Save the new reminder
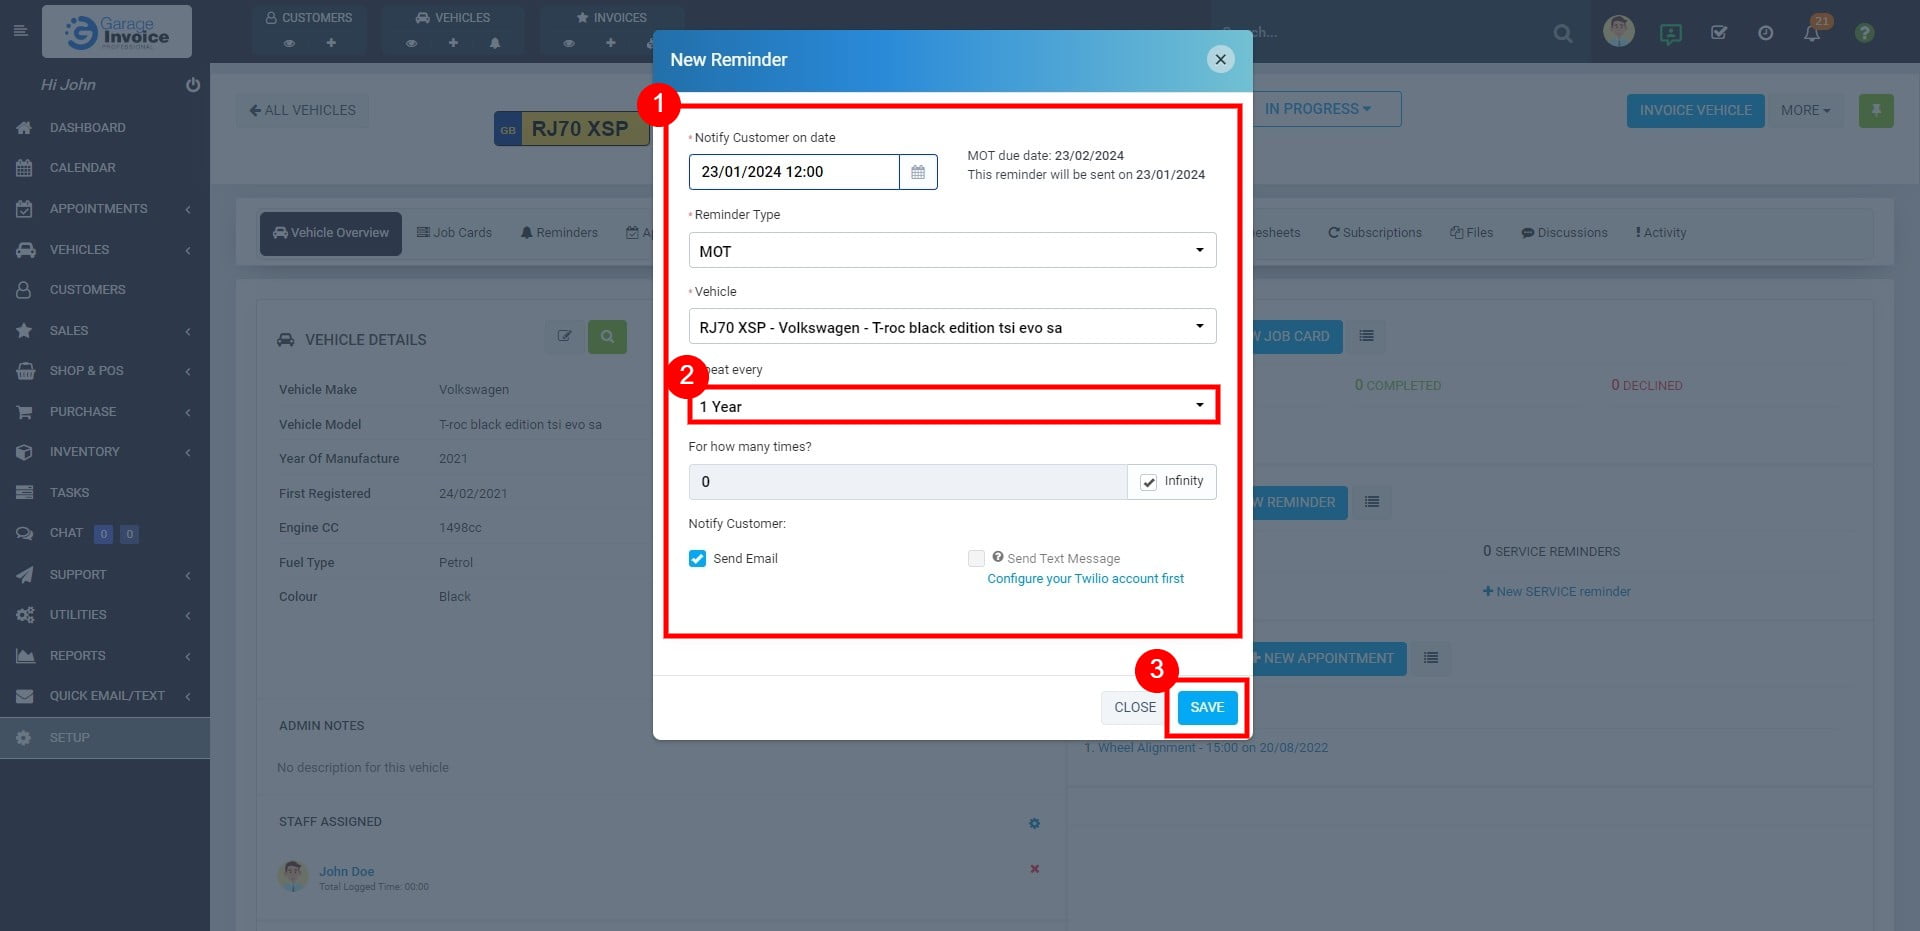1920x931 pixels. pyautogui.click(x=1206, y=707)
